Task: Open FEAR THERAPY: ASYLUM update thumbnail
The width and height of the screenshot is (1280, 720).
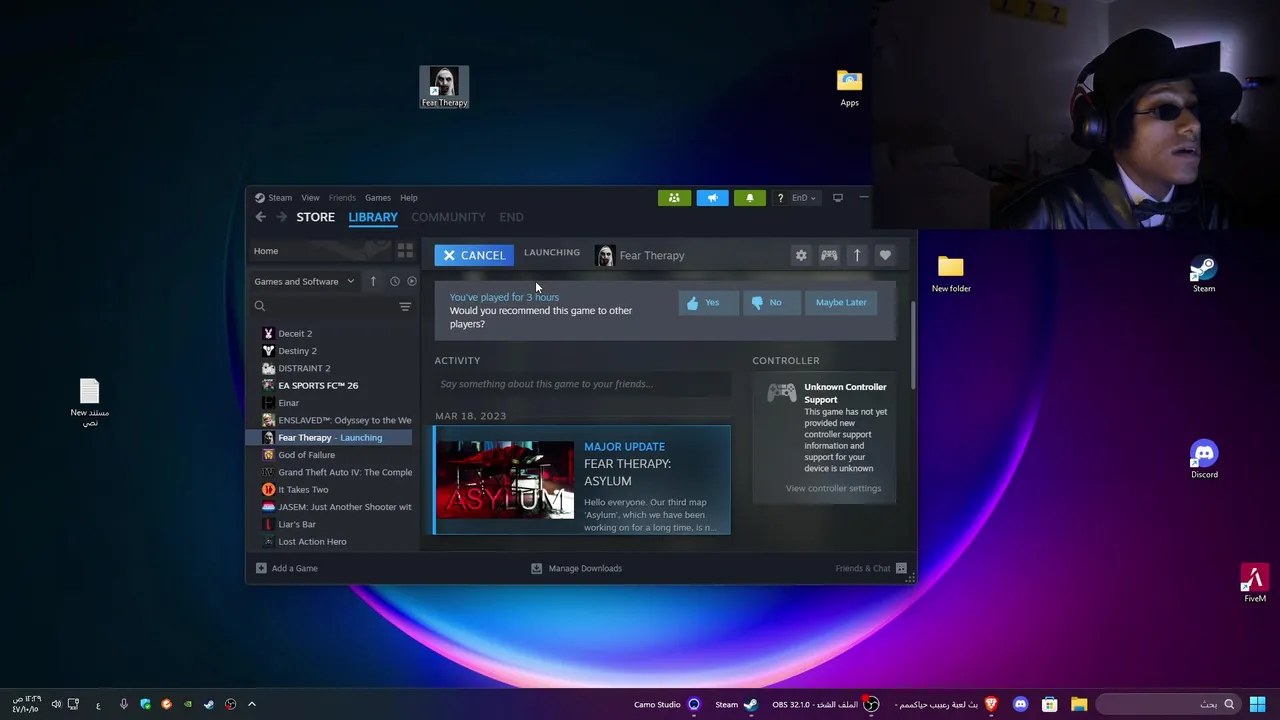Action: tap(505, 481)
